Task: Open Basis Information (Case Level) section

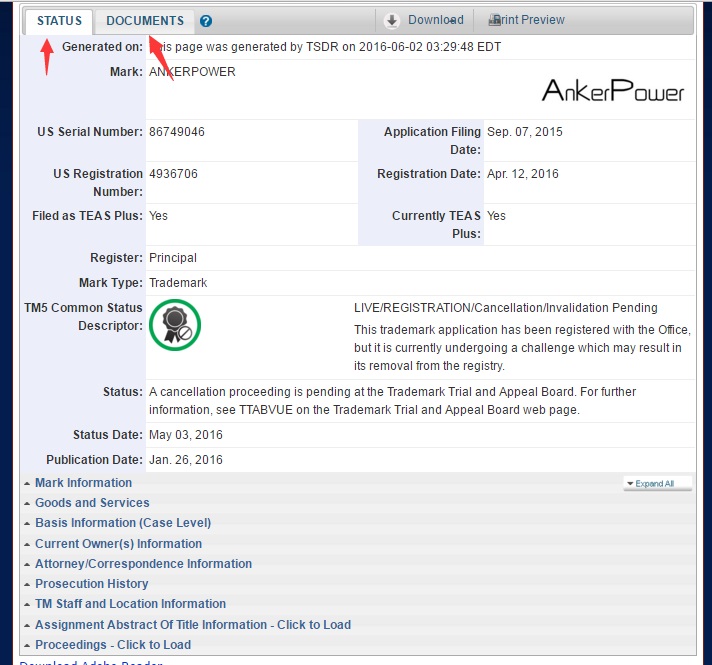Action: click(122, 523)
